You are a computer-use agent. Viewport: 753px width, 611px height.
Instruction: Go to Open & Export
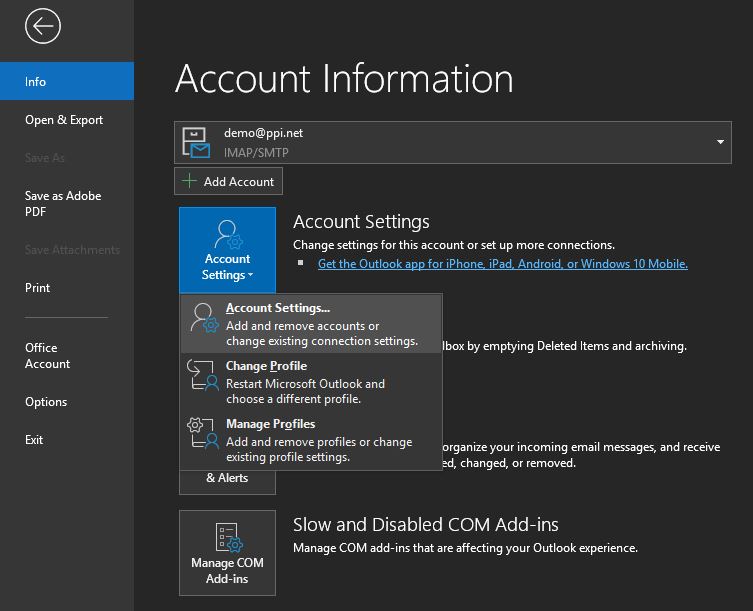click(64, 120)
